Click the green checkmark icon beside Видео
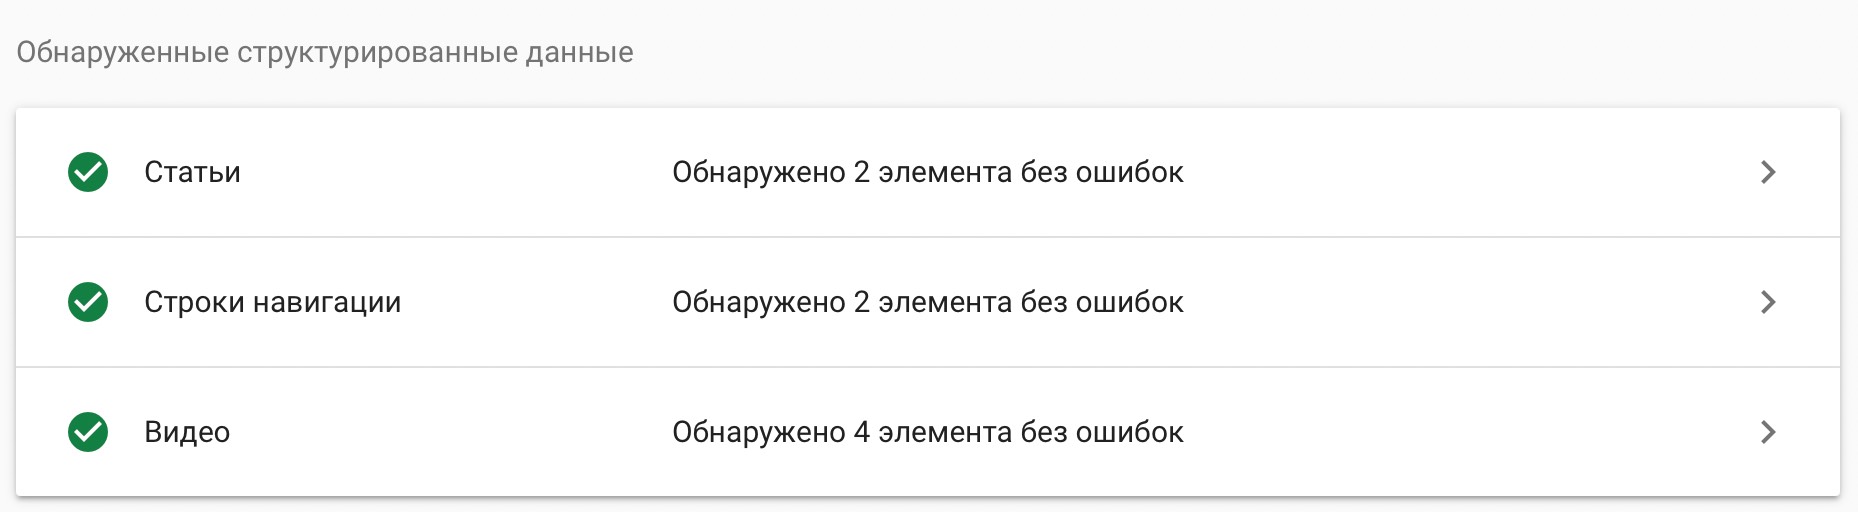 tap(88, 432)
